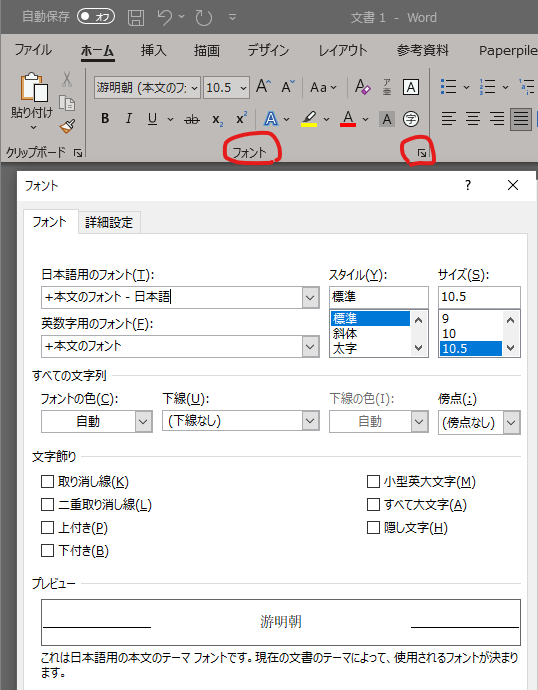Switch to the 挿入 tab
The height and width of the screenshot is (690, 538).
click(154, 50)
